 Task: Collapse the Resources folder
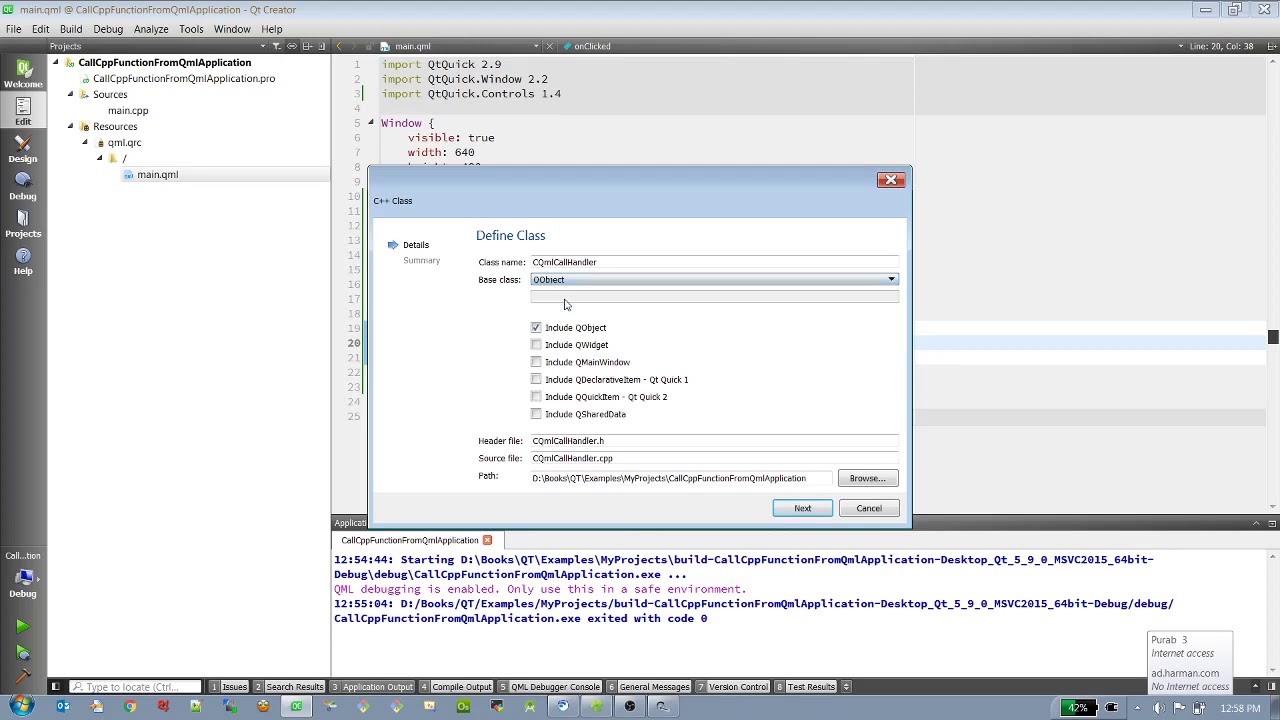coord(71,127)
